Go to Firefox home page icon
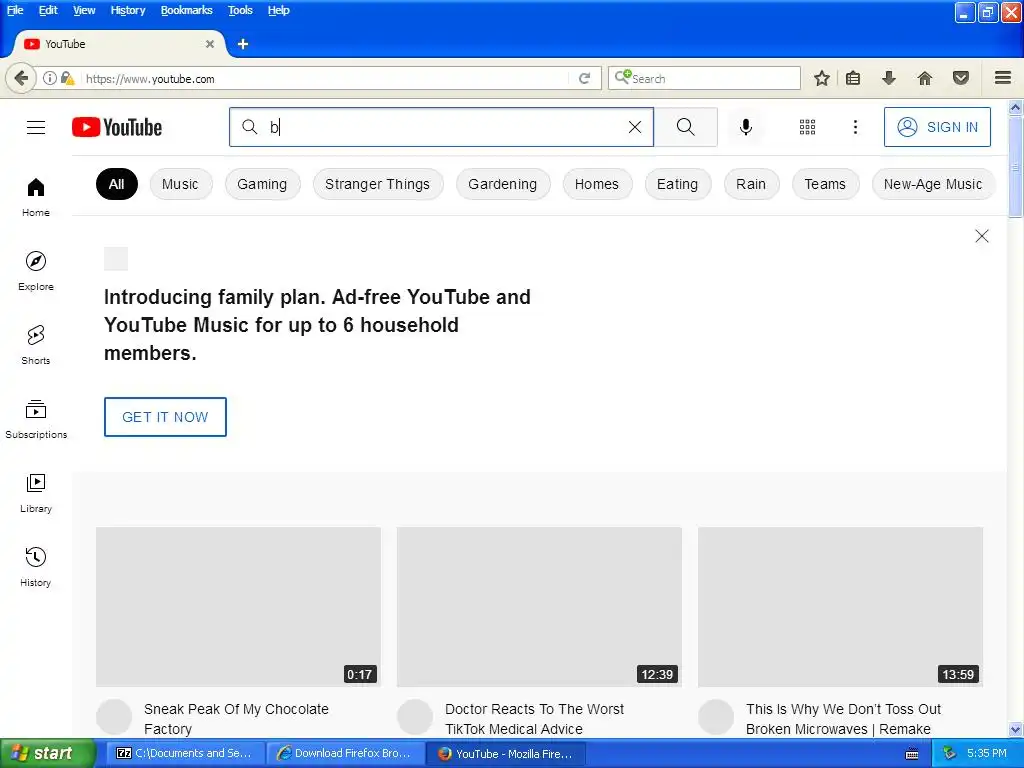 (925, 78)
